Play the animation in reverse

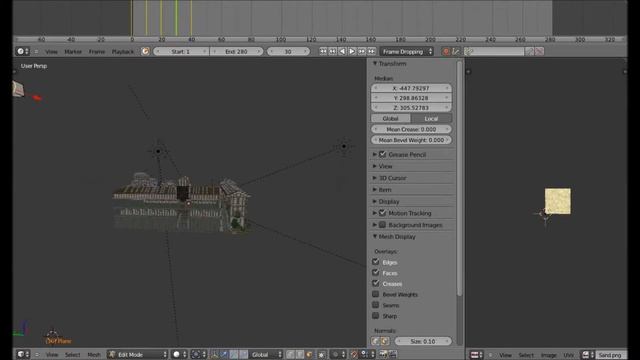point(342,51)
